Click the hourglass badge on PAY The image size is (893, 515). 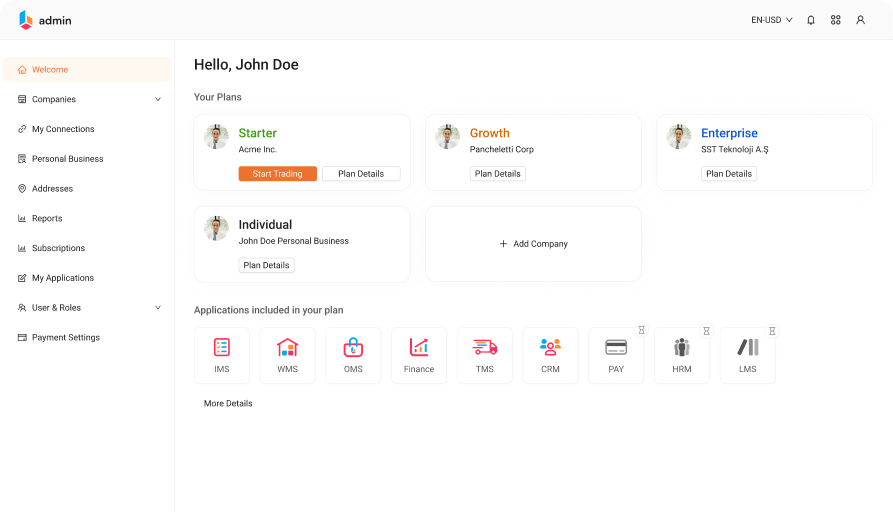point(641,330)
